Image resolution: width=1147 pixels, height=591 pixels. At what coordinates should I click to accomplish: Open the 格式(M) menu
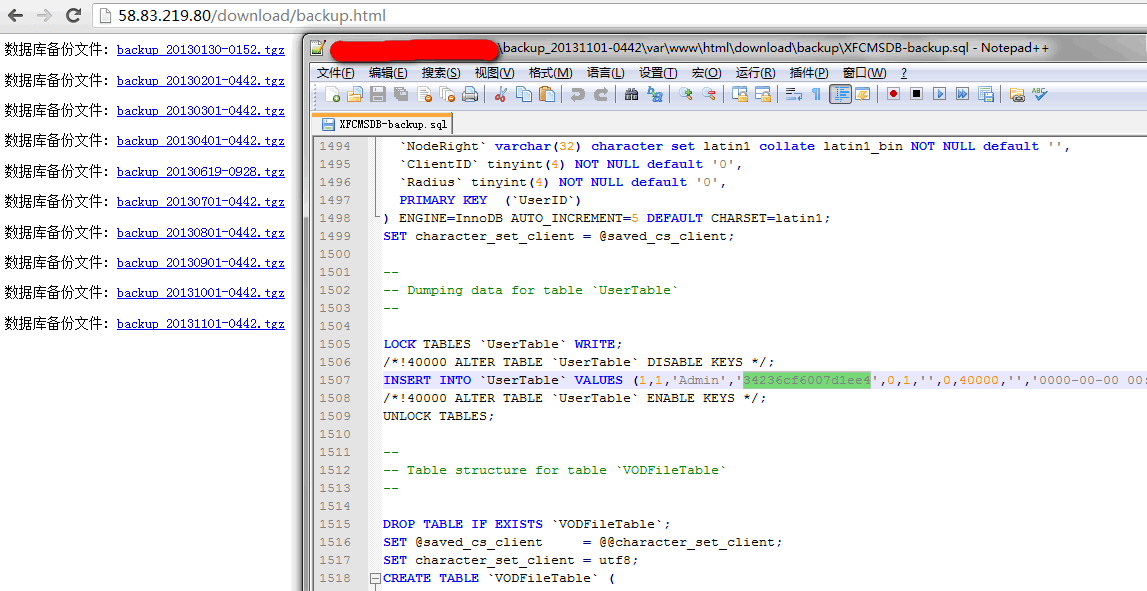coord(550,72)
